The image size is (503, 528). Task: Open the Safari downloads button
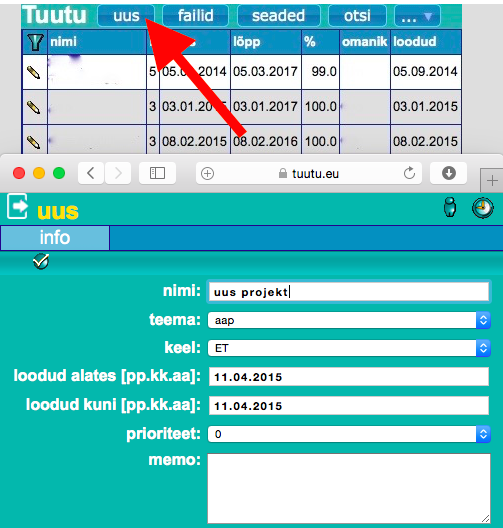pyautogui.click(x=448, y=173)
